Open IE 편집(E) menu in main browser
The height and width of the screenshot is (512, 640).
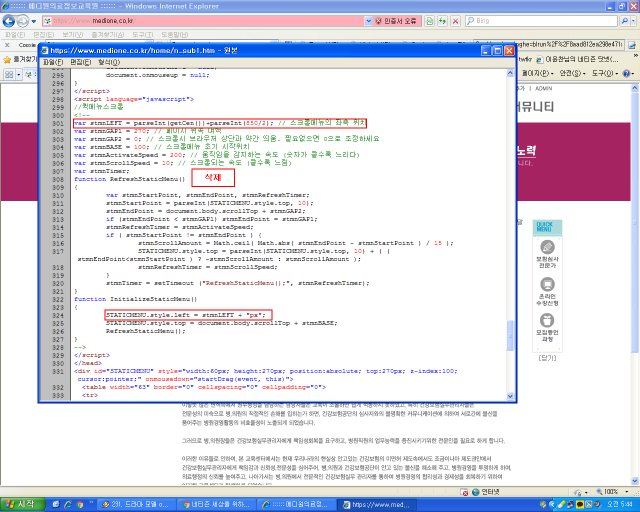point(43,35)
